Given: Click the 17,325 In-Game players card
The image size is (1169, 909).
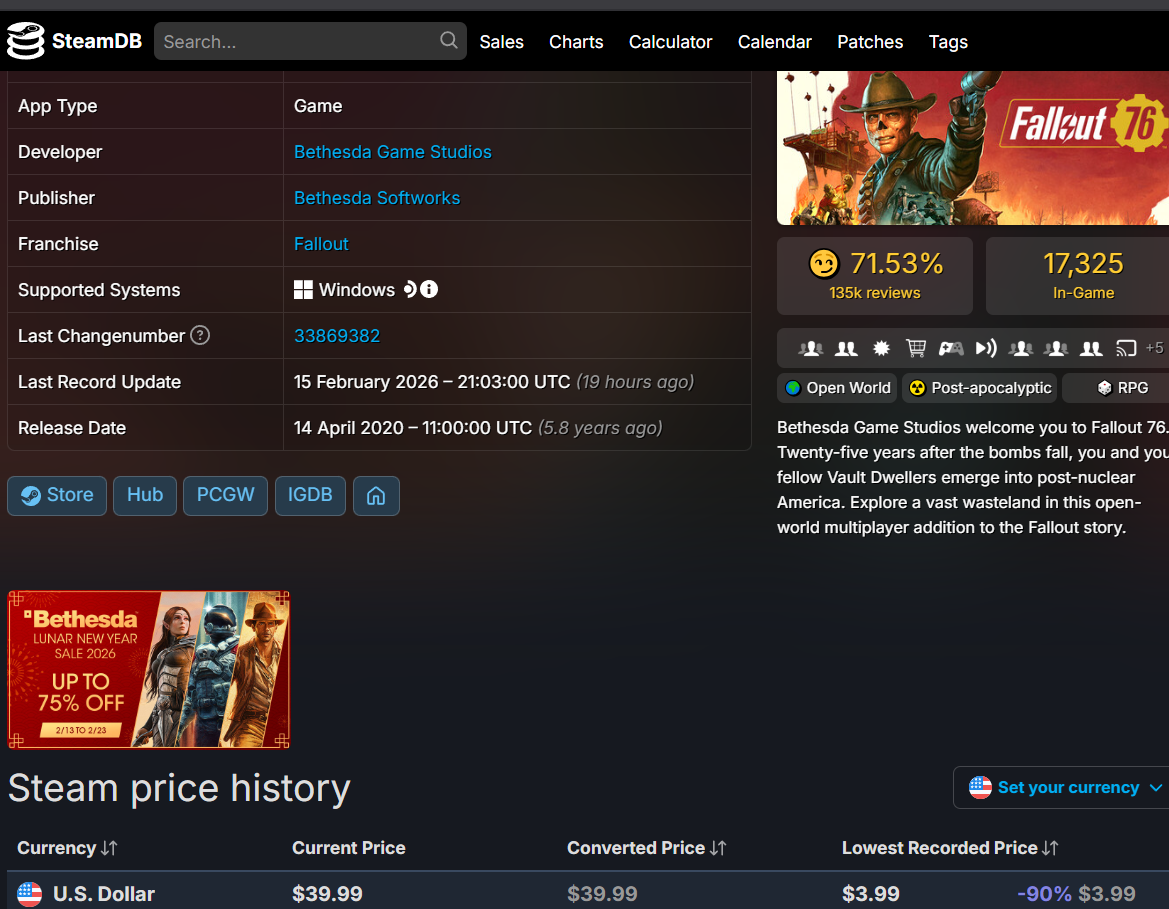Looking at the screenshot, I should pos(1077,276).
